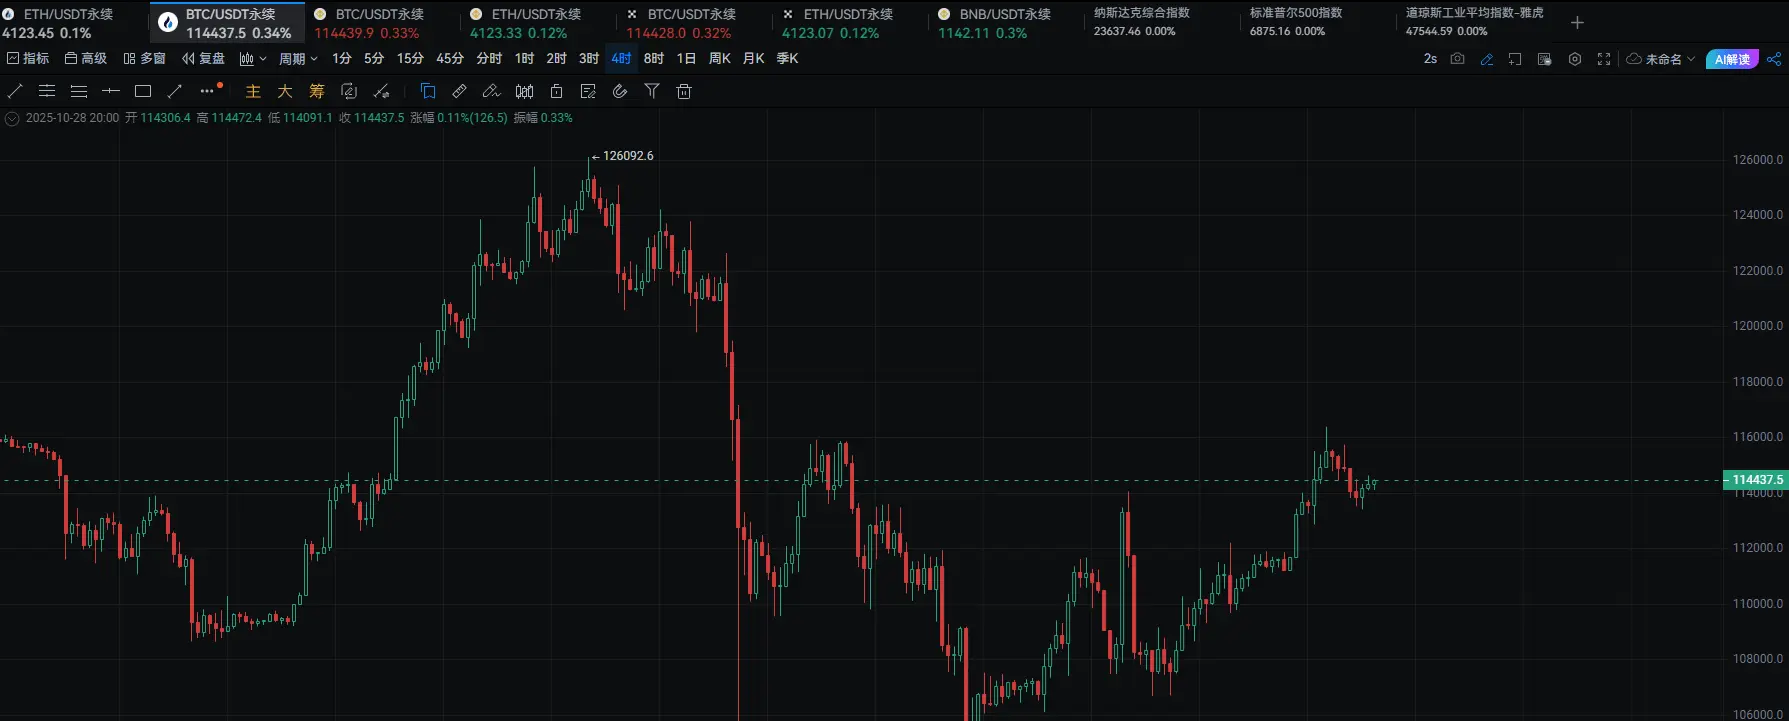Select the eraser pen tool
This screenshot has height=721, width=1789.
click(491, 91)
